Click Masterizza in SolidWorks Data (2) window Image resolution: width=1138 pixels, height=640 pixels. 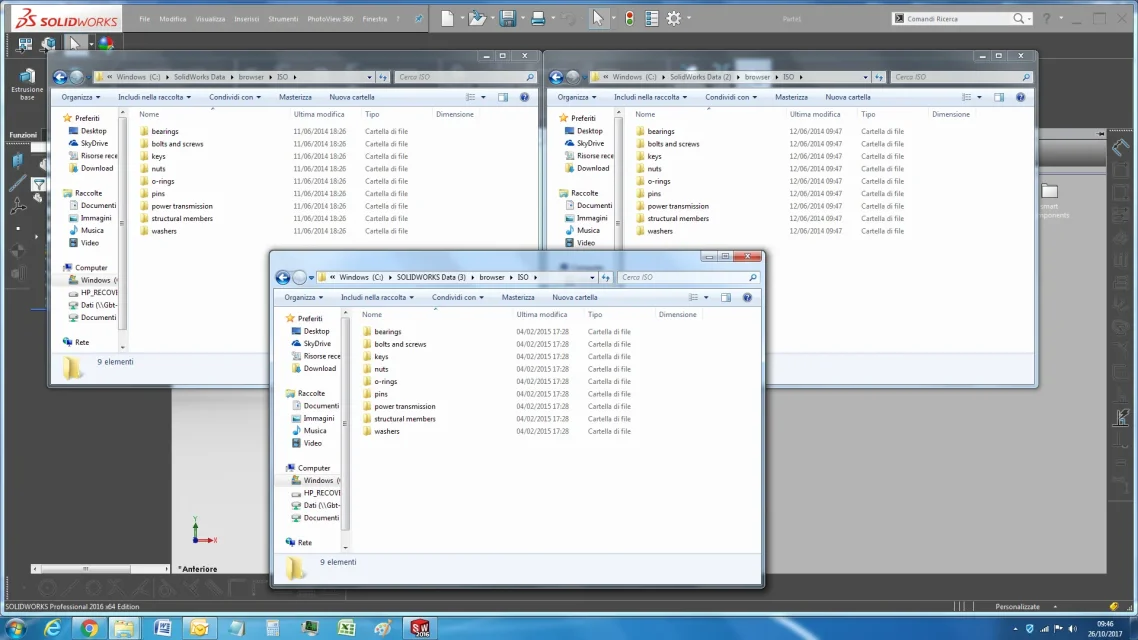click(x=790, y=97)
